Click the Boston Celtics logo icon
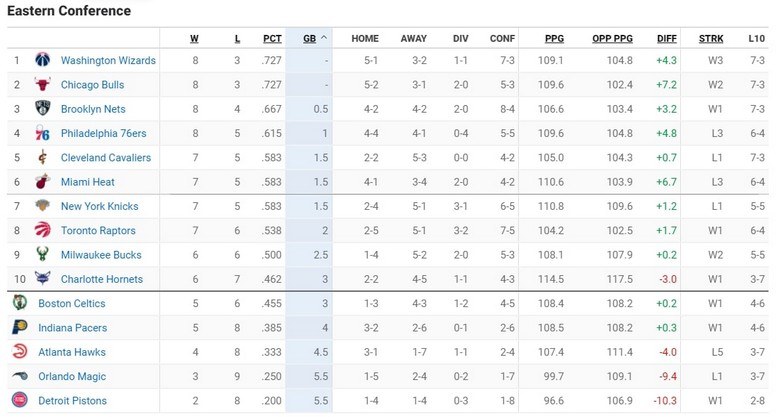The height and width of the screenshot is (417, 777). [x=19, y=303]
